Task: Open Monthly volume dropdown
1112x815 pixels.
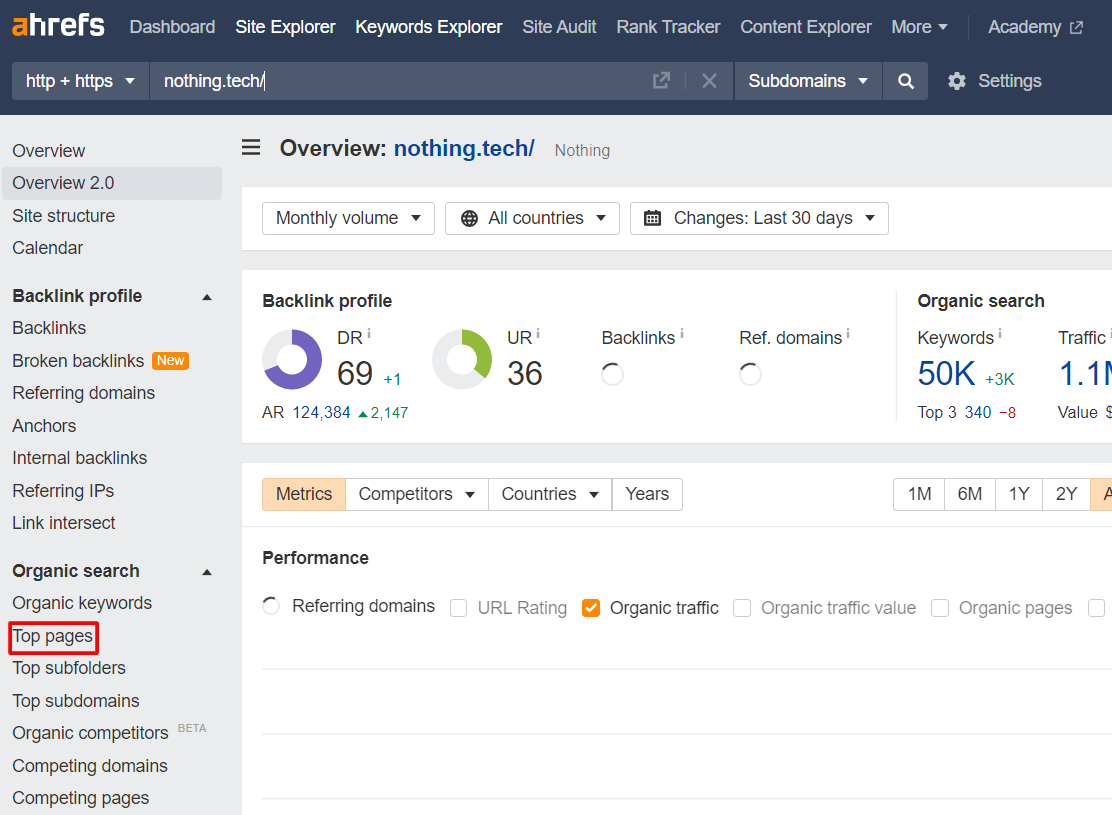Action: pos(348,218)
